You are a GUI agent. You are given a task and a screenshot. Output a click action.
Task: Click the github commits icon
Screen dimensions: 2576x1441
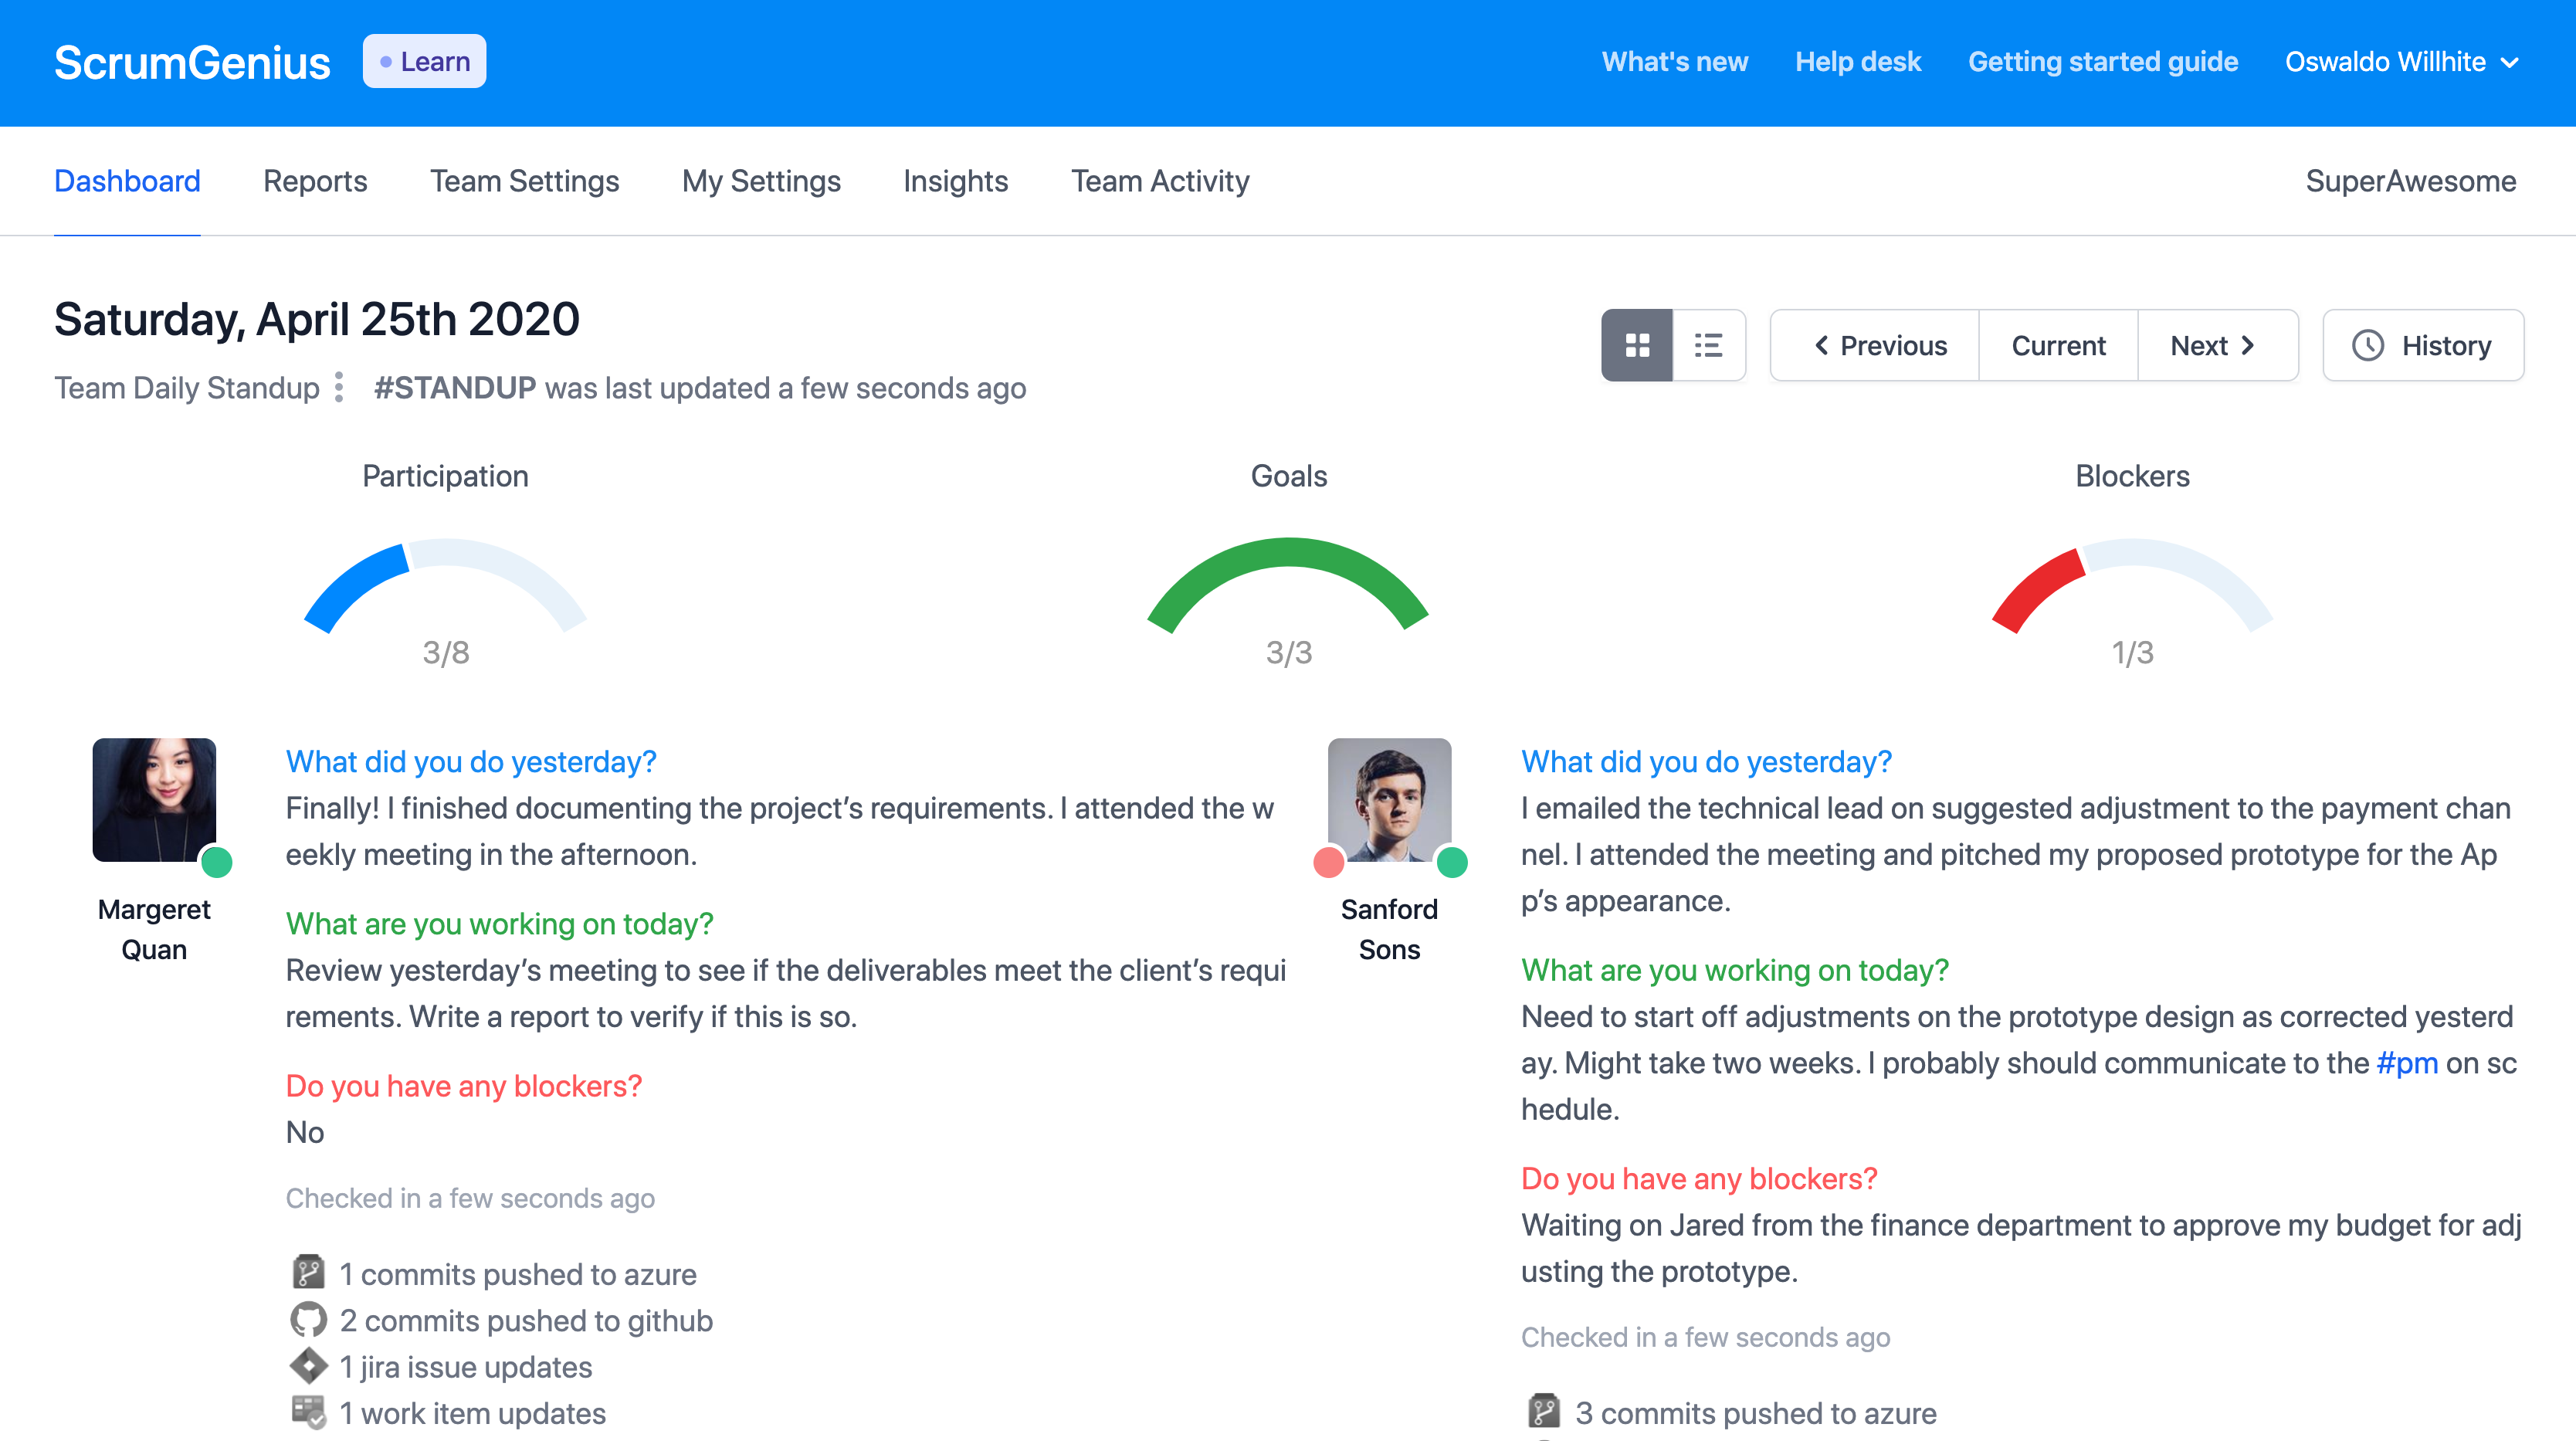(308, 1320)
